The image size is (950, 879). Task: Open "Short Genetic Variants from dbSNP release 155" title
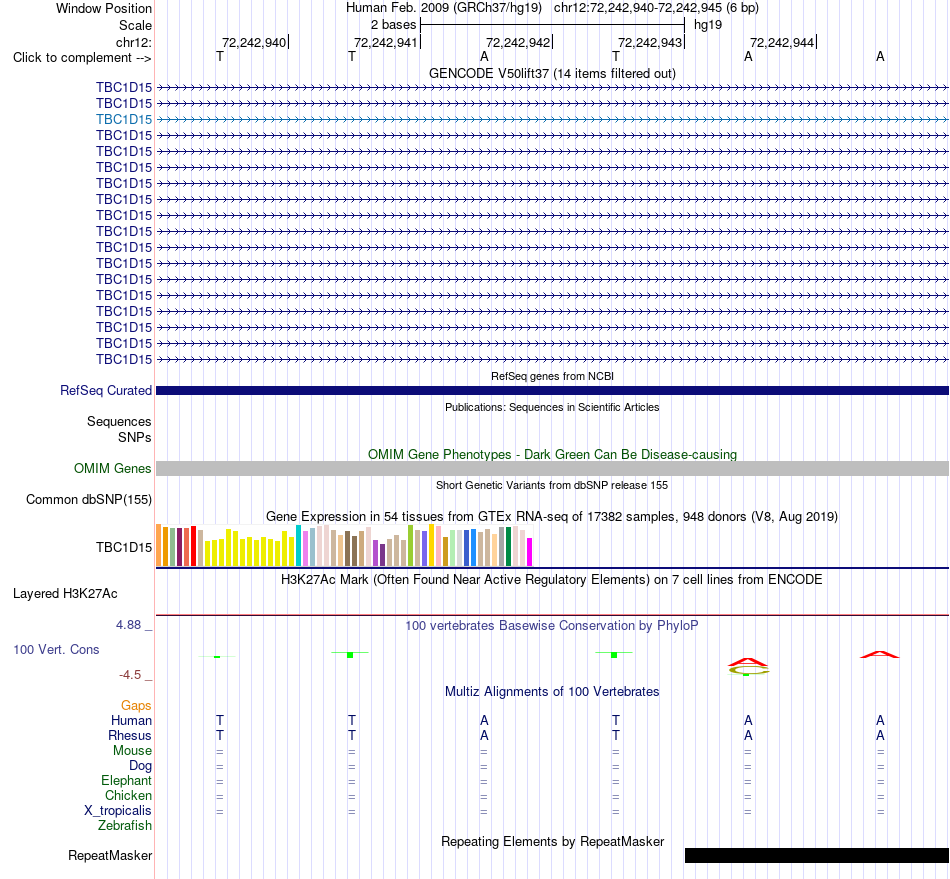552,485
